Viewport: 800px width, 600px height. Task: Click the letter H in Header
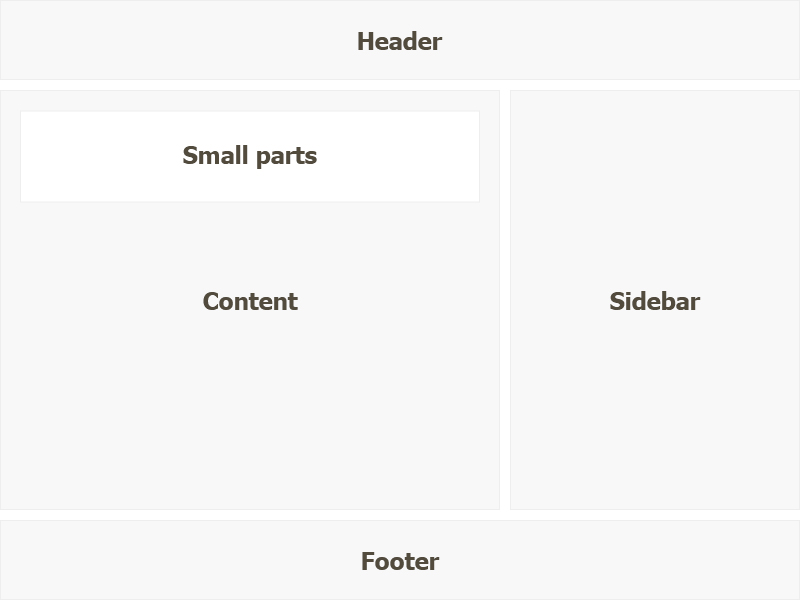coord(365,41)
